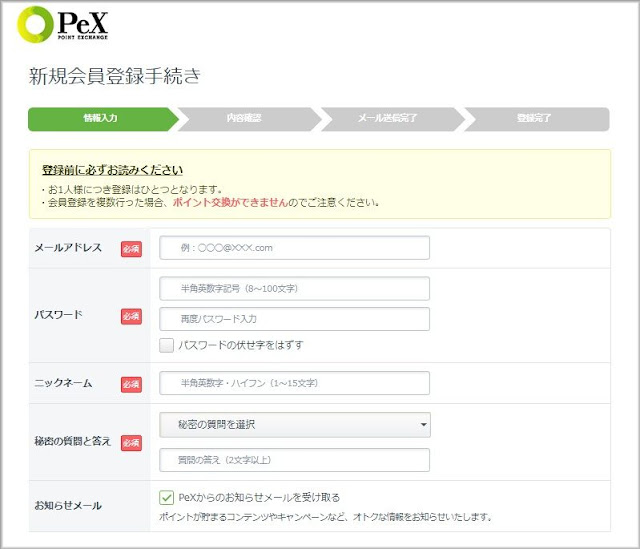
Task: Click the 必須 badge beside パスワード
Action: pyautogui.click(x=131, y=316)
